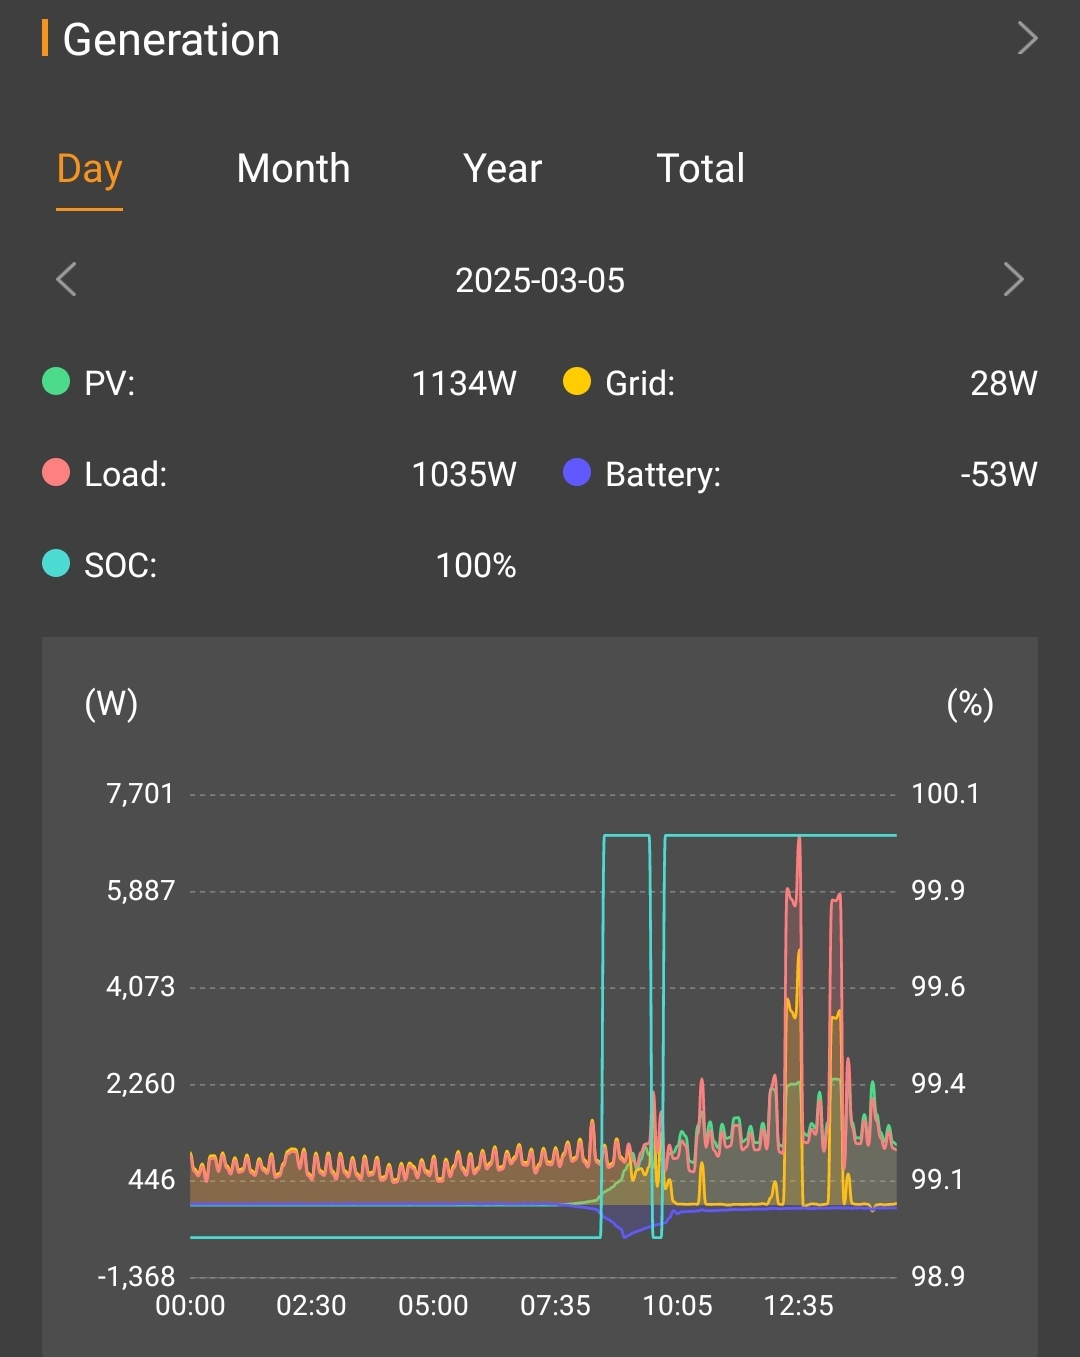
Task: Click the (W) axis unit label
Action: pos(111,704)
